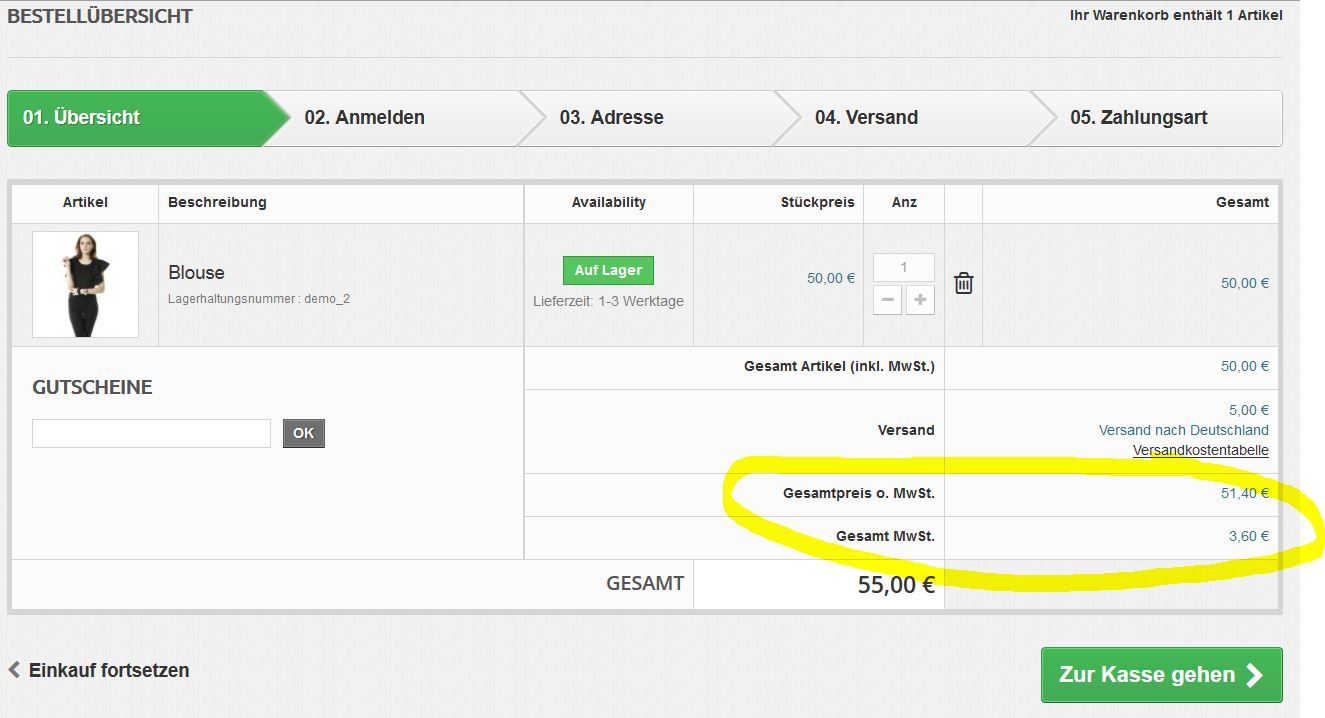1325x718 pixels.
Task: Click 'Versand nach Deutschland' text
Action: pos(1183,430)
